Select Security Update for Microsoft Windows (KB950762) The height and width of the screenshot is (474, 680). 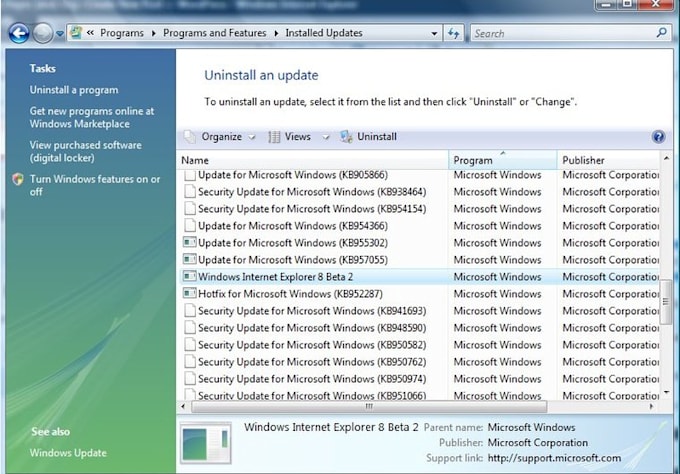pos(312,362)
